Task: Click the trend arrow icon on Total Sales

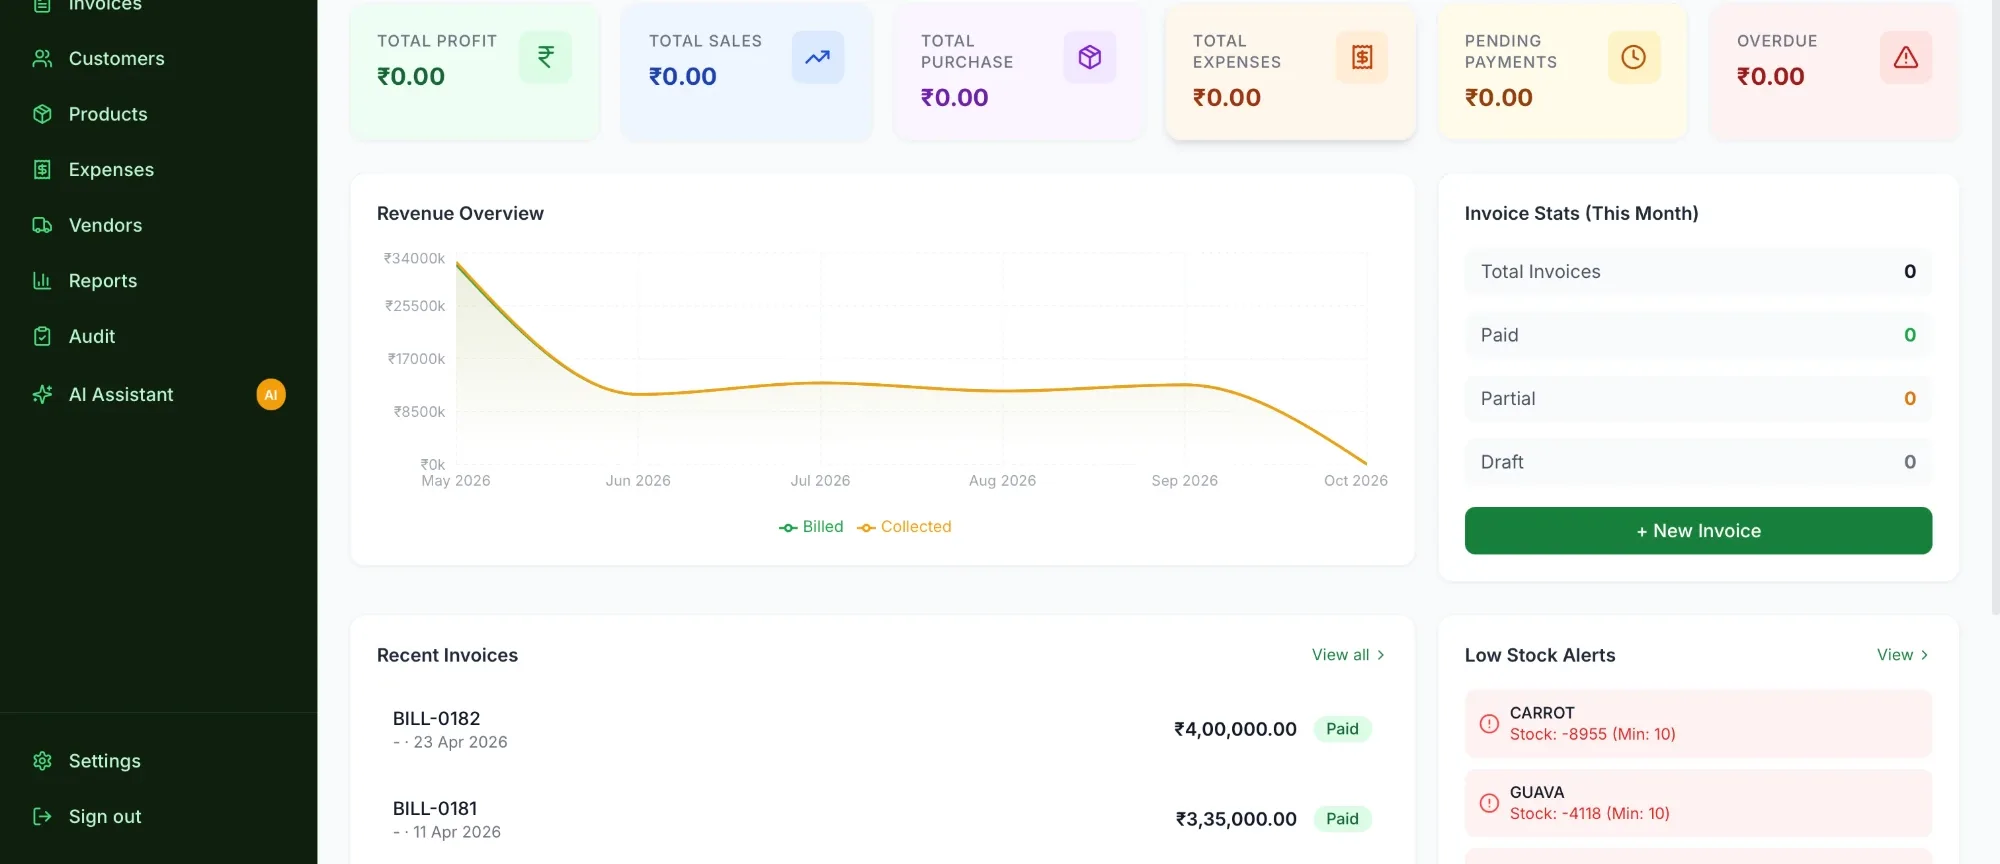Action: (x=818, y=57)
